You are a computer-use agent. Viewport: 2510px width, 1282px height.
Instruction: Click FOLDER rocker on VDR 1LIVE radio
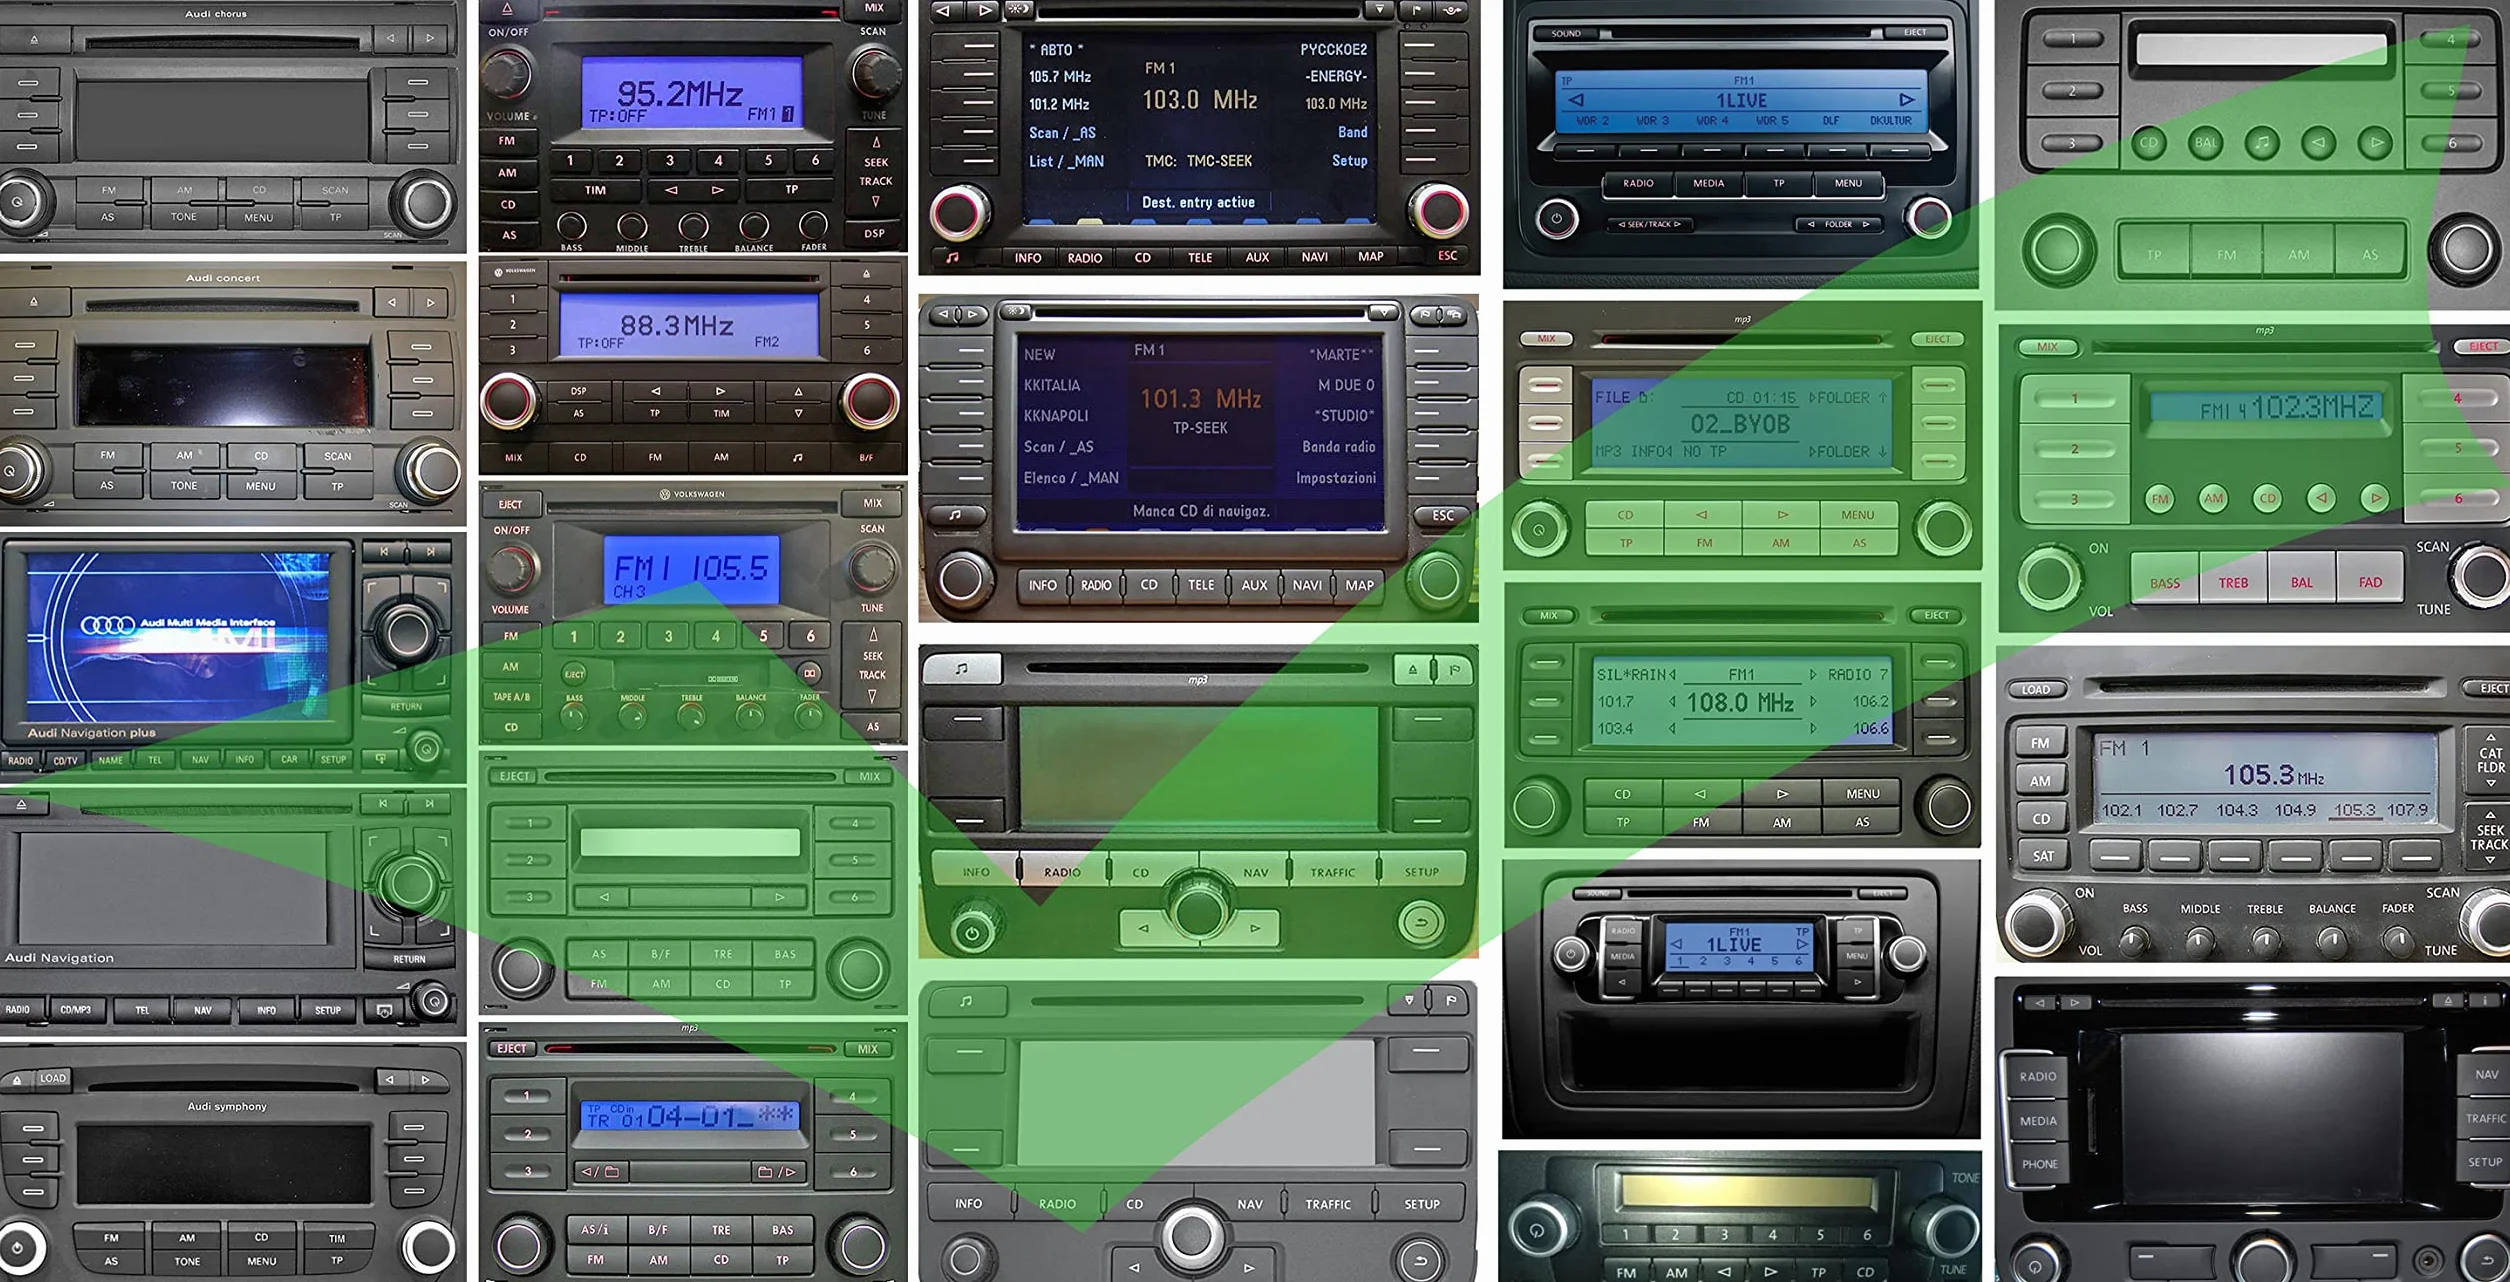pyautogui.click(x=1838, y=224)
